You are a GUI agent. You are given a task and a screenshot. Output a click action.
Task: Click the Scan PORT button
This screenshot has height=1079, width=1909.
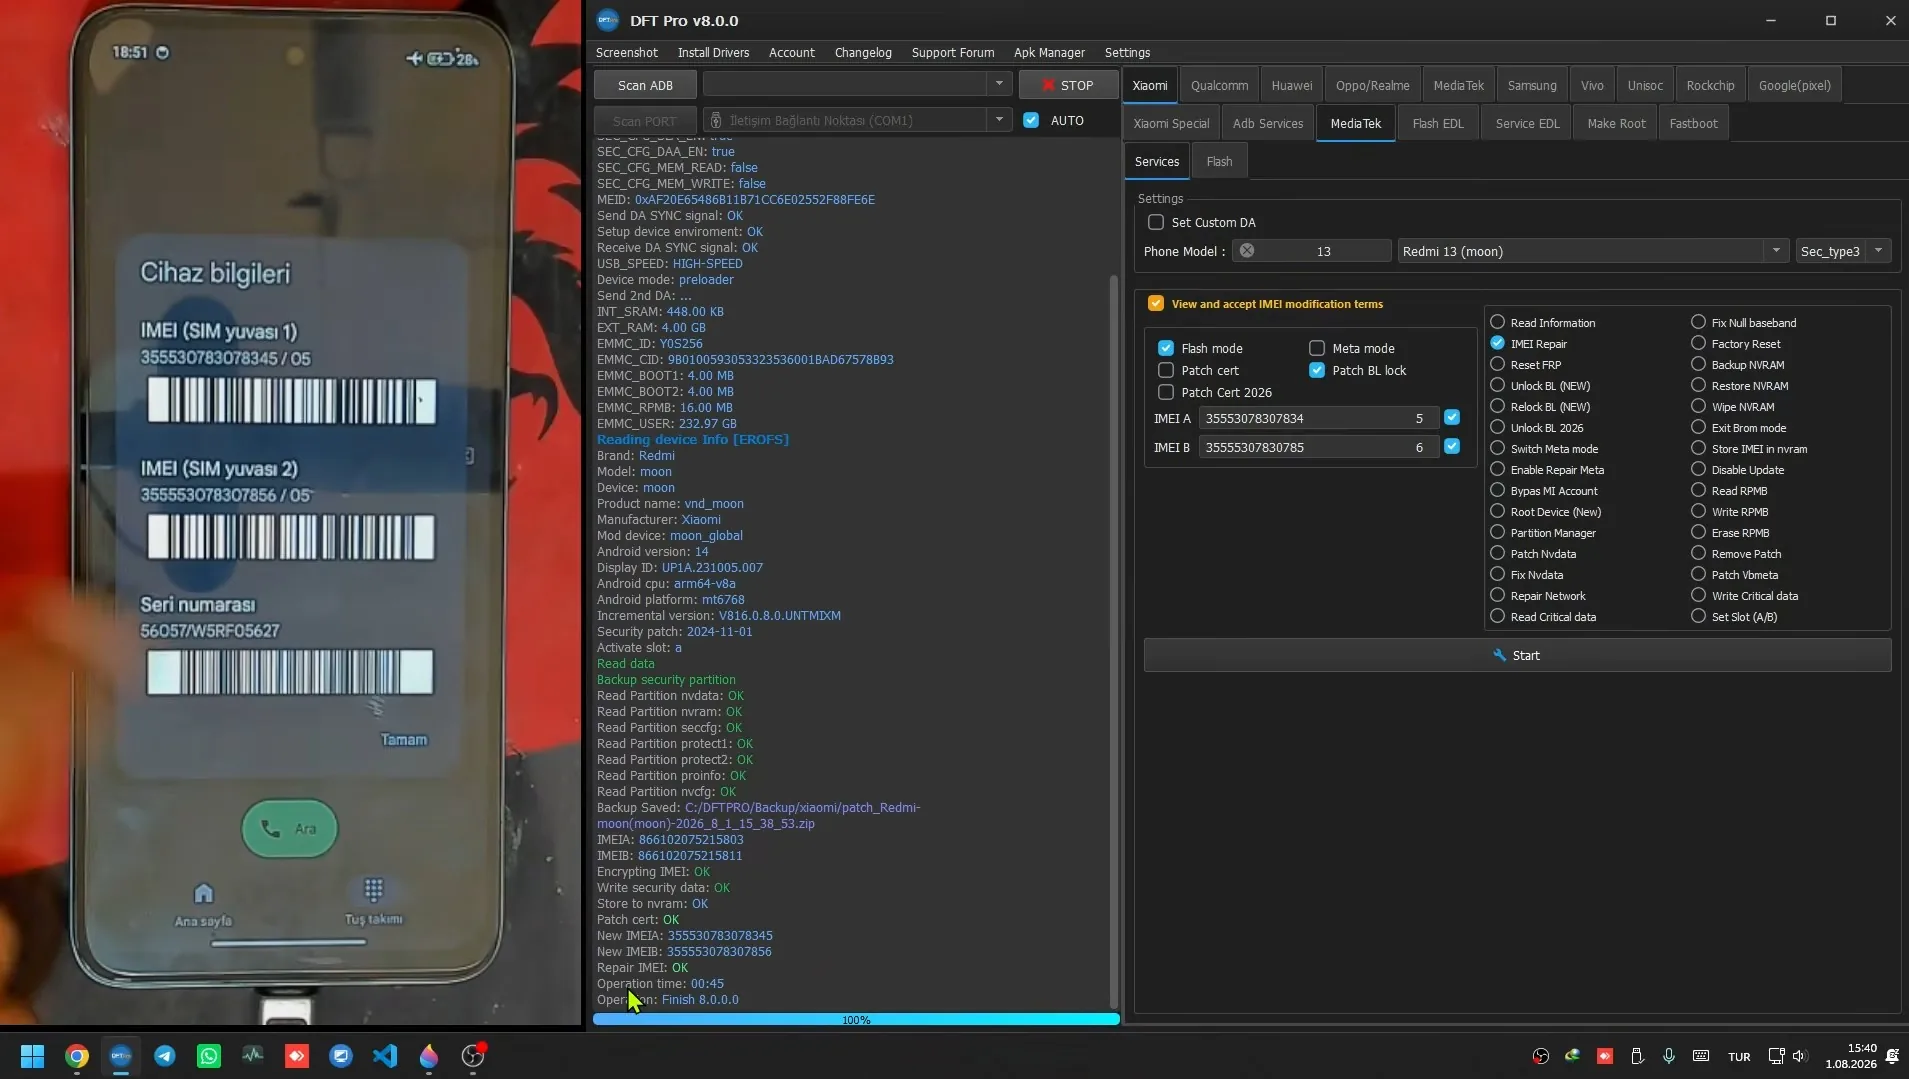645,120
